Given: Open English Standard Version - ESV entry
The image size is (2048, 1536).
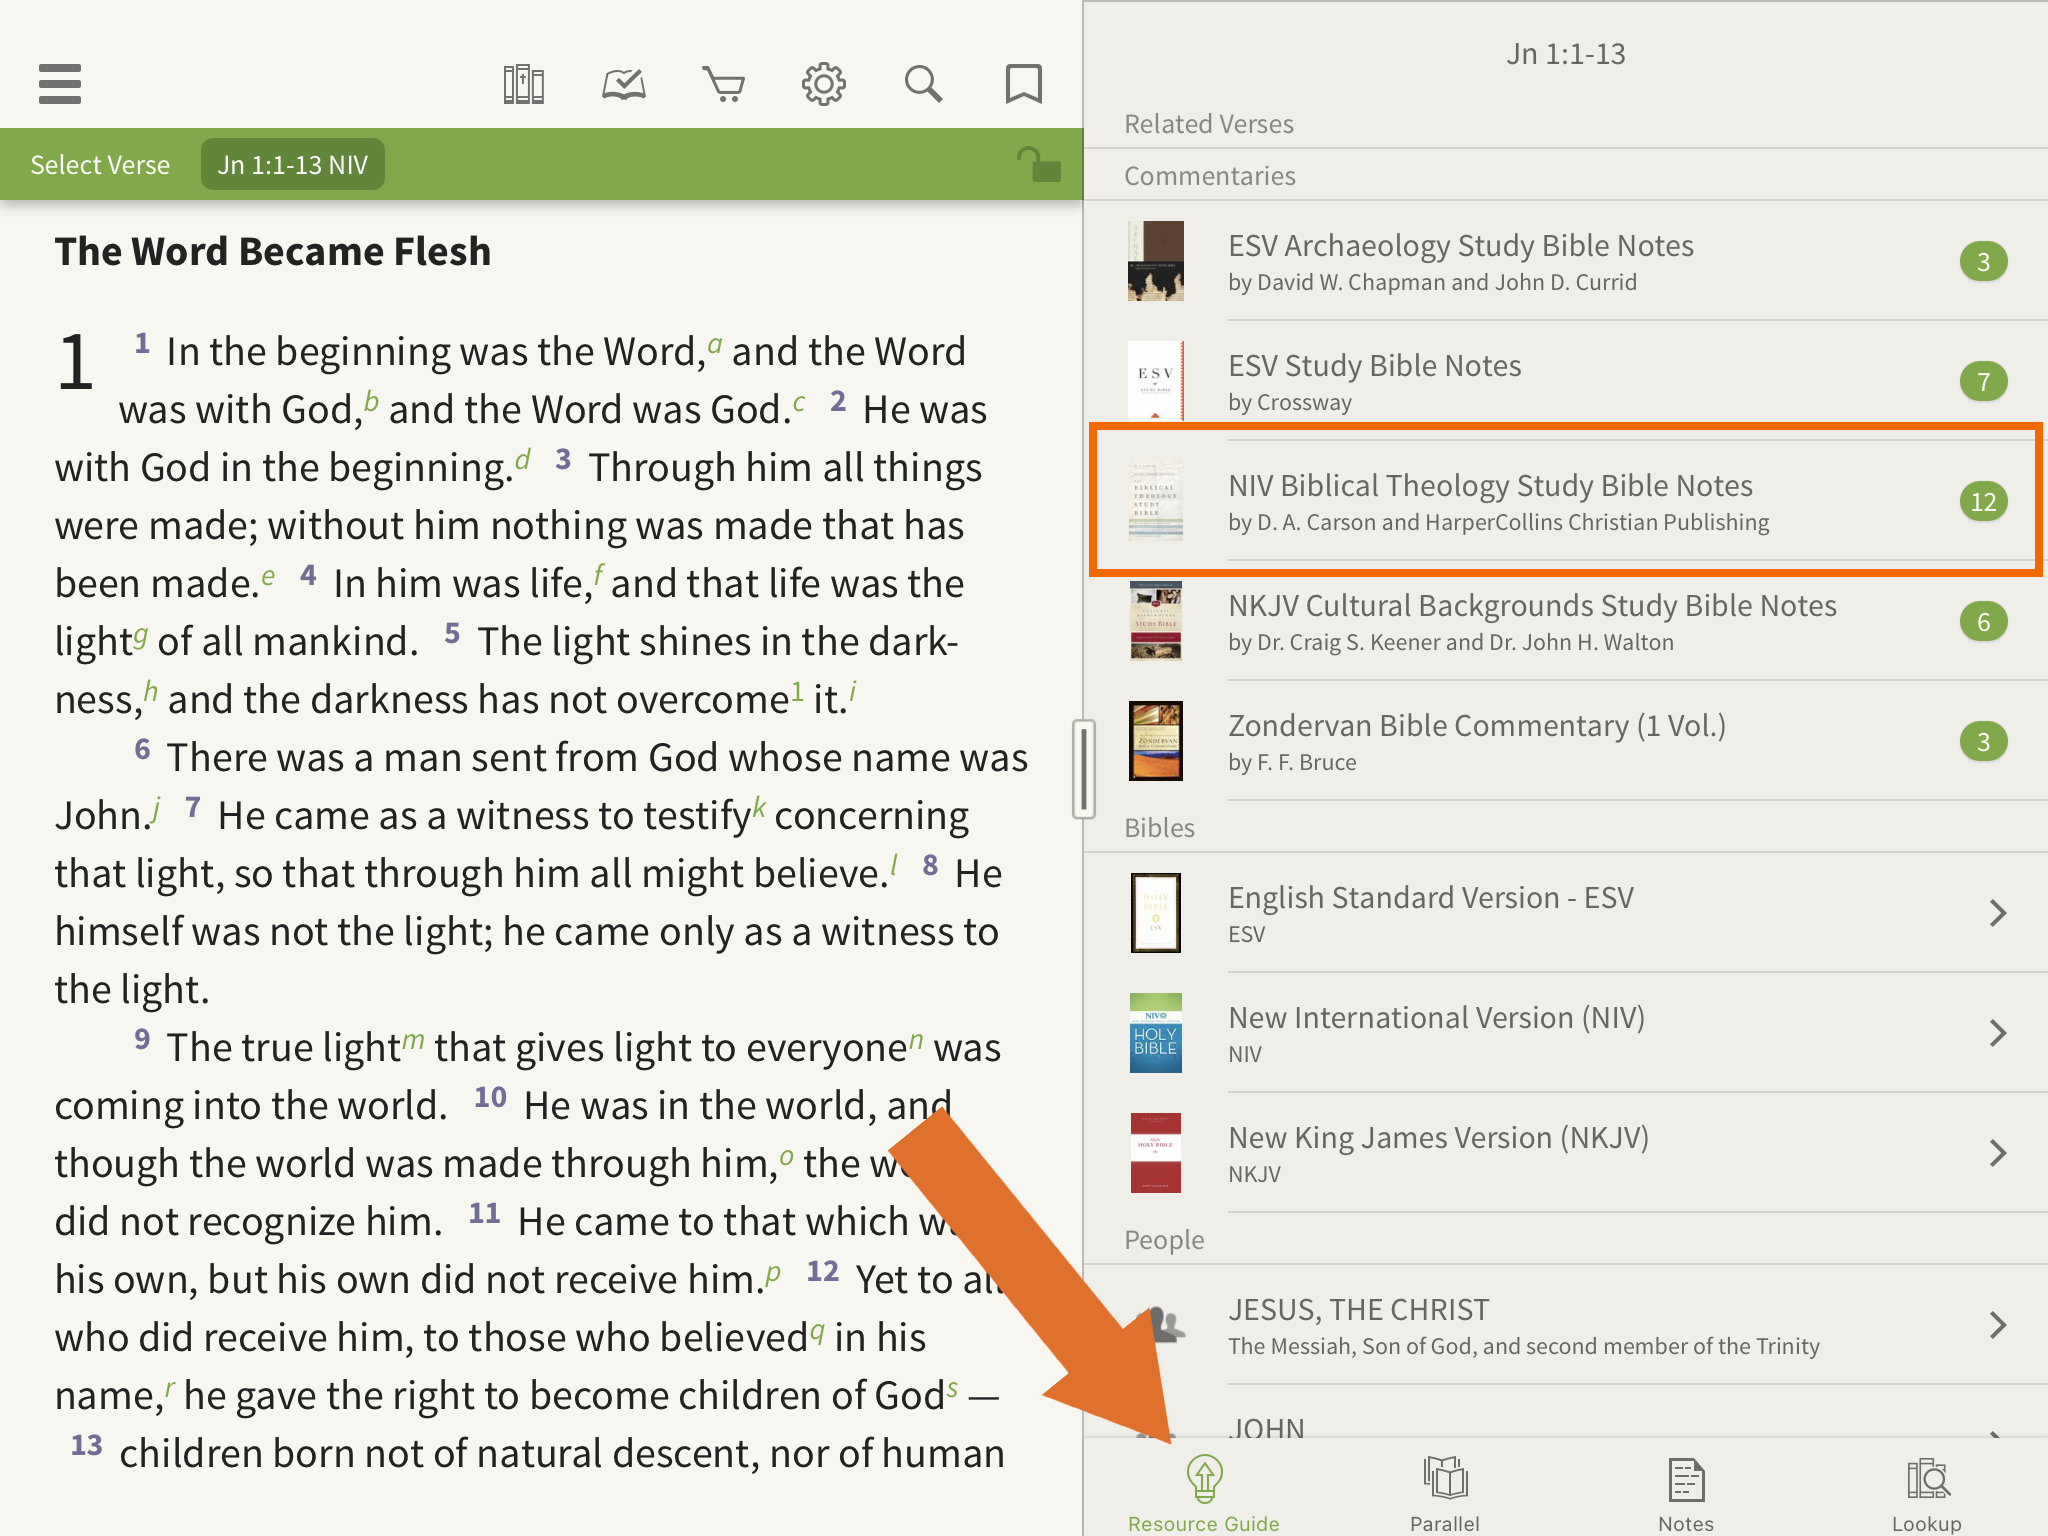Looking at the screenshot, I should click(x=1566, y=913).
